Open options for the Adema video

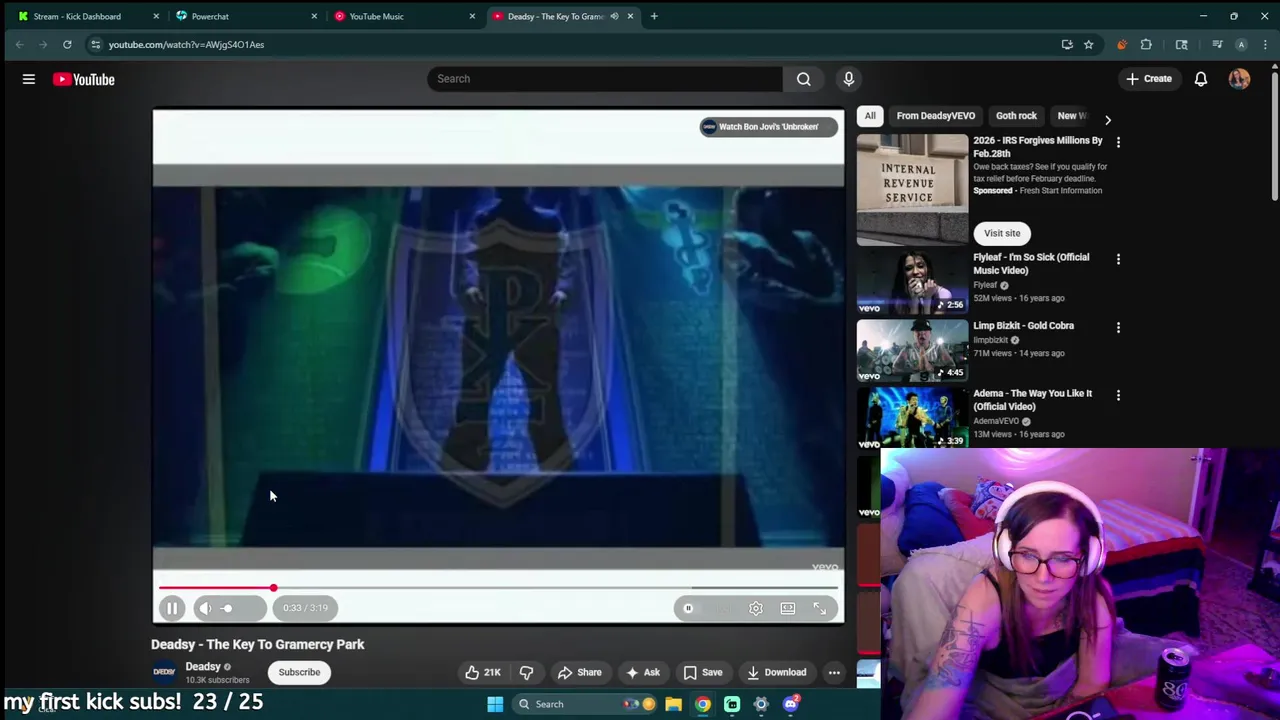pyautogui.click(x=1118, y=395)
